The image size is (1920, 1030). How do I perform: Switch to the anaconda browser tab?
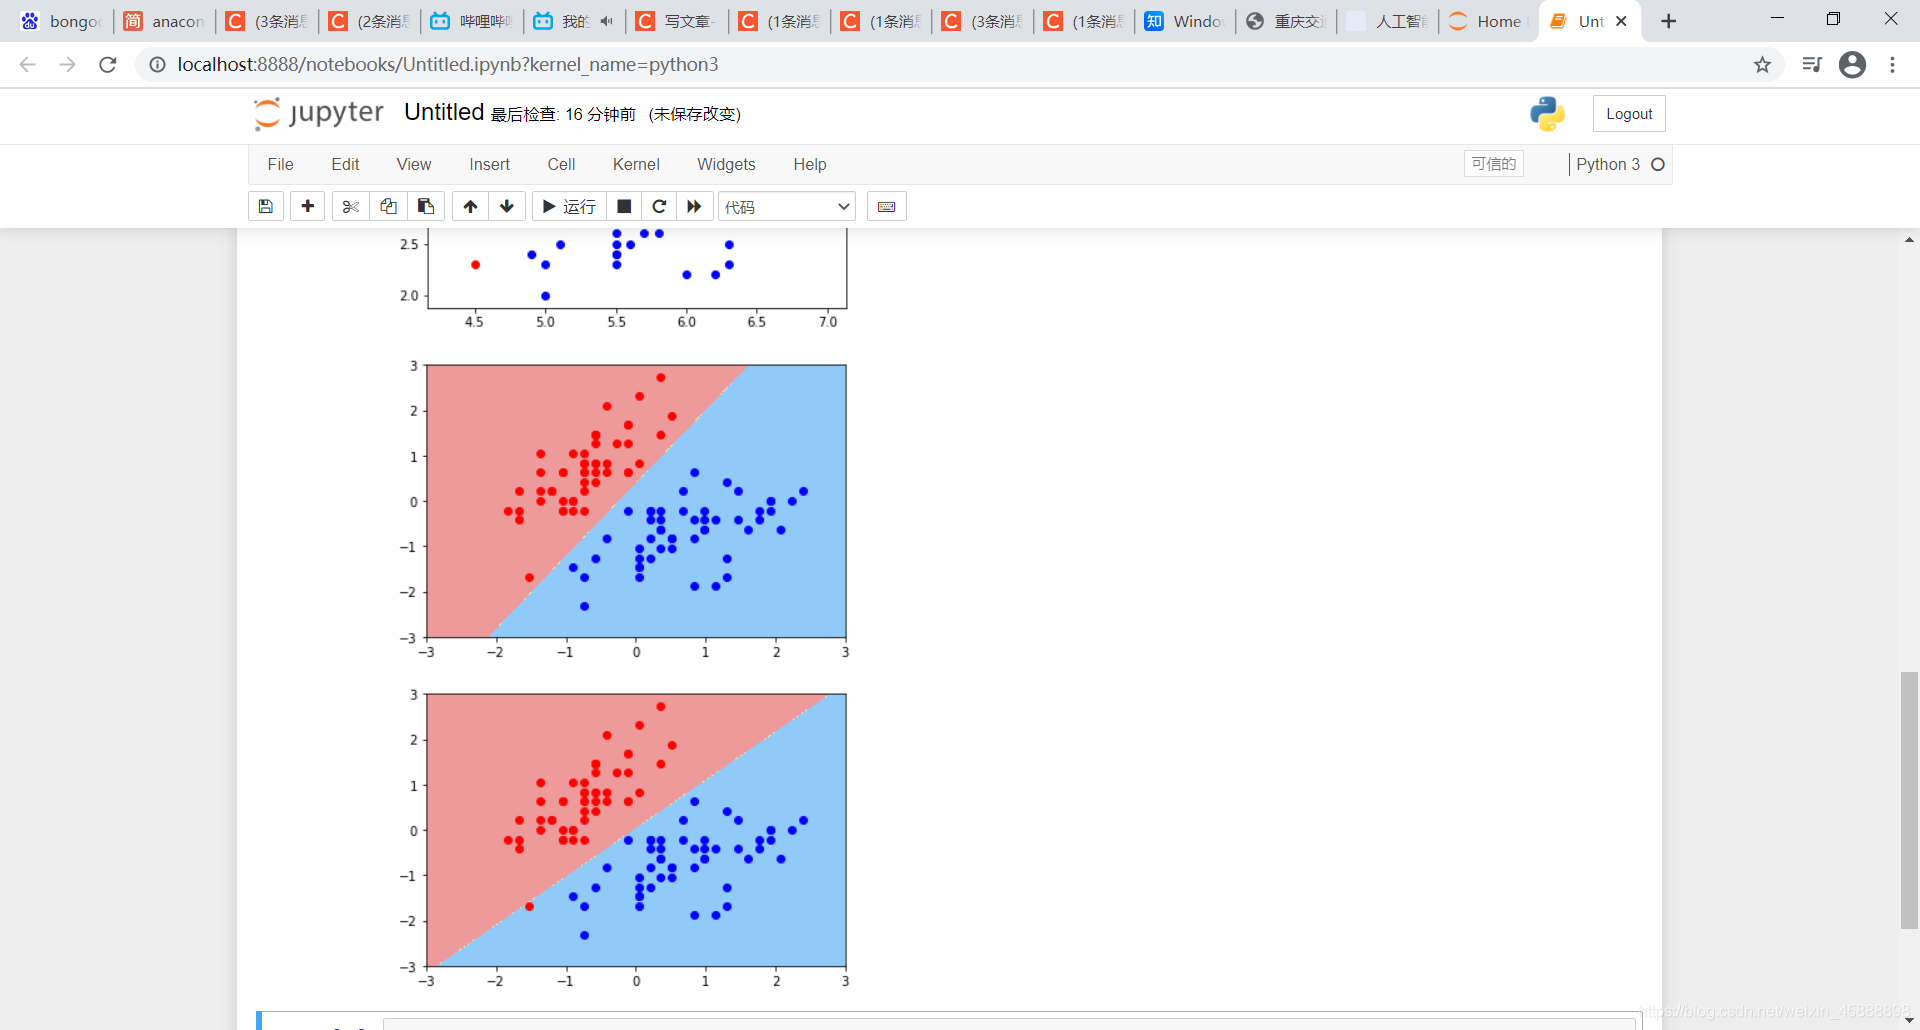pos(164,21)
